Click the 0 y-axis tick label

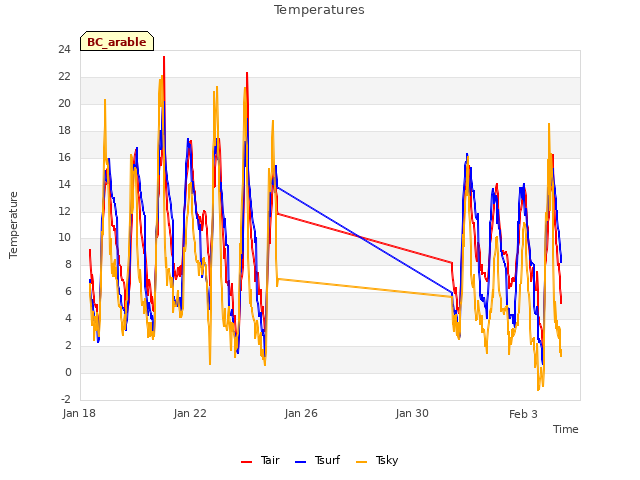tap(68, 372)
